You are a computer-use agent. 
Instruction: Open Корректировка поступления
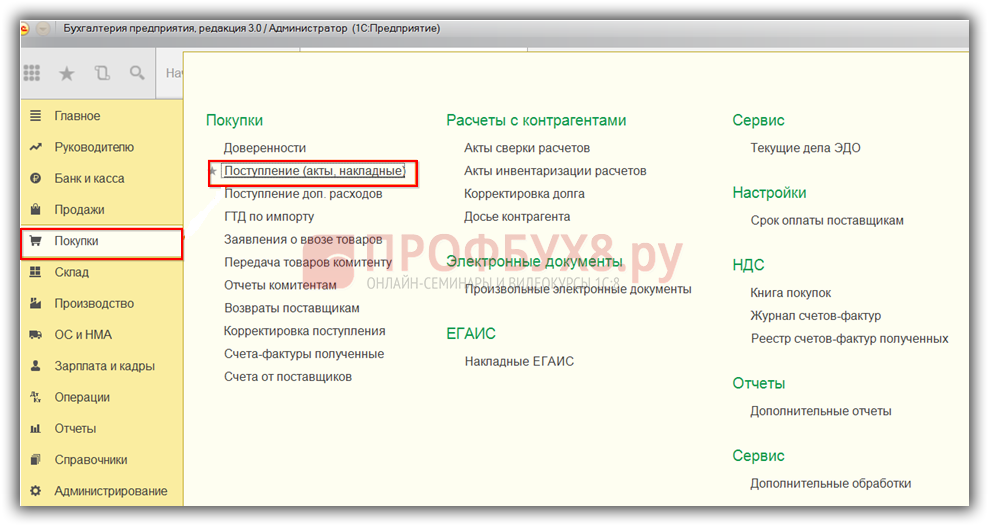tap(305, 331)
